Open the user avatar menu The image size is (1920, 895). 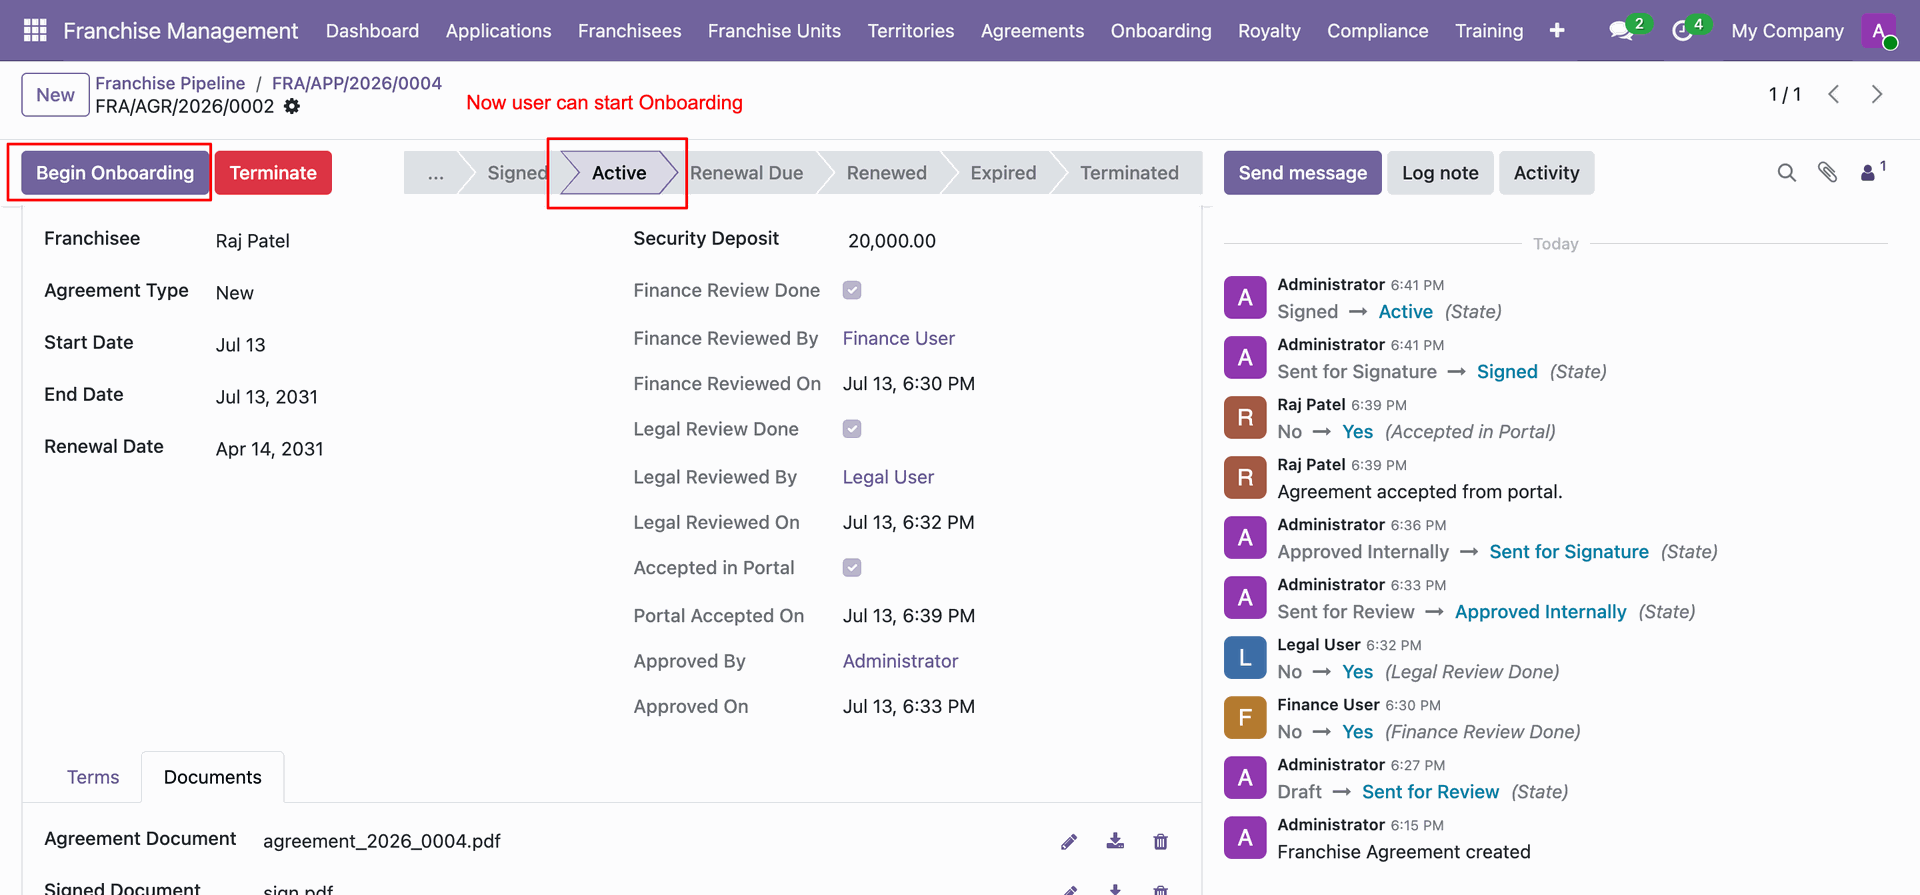[1880, 31]
